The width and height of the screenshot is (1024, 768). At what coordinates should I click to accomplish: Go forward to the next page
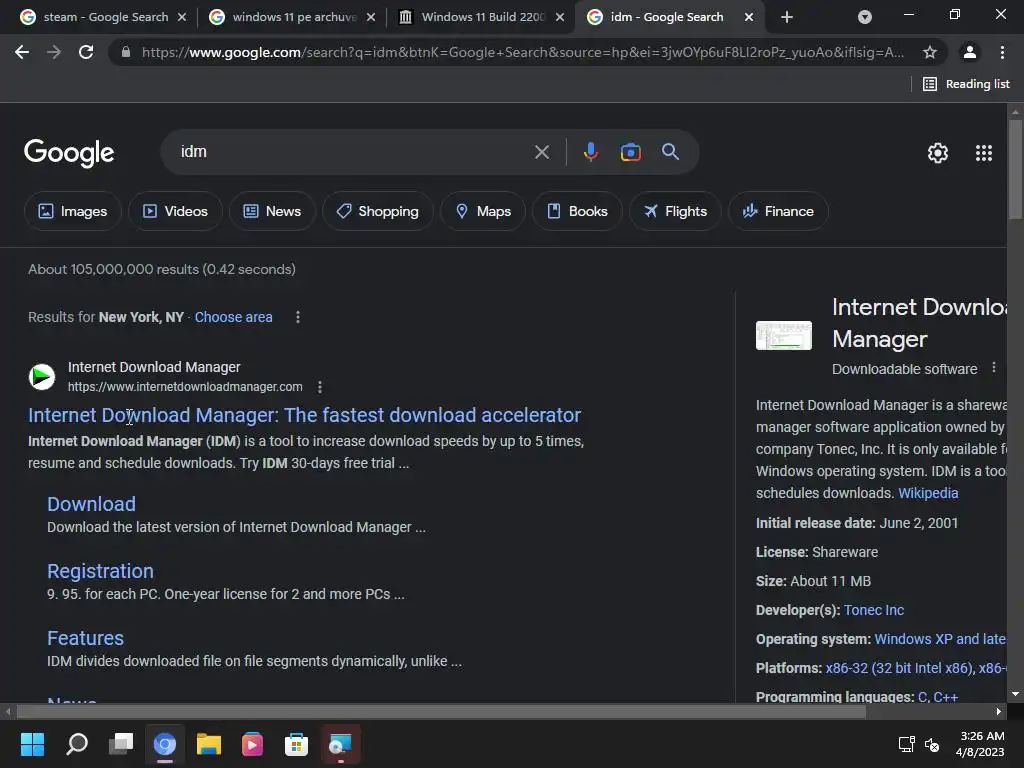pos(54,52)
